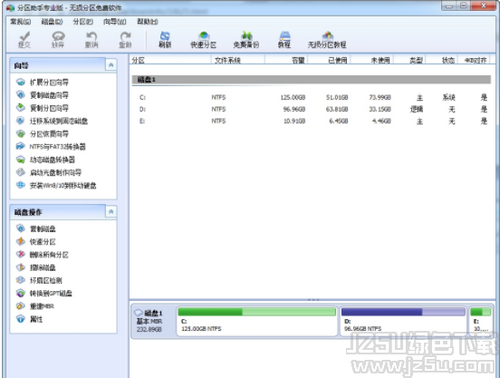Sort by the 文件系统 column header
This screenshot has width=500, height=378.
(x=238, y=60)
